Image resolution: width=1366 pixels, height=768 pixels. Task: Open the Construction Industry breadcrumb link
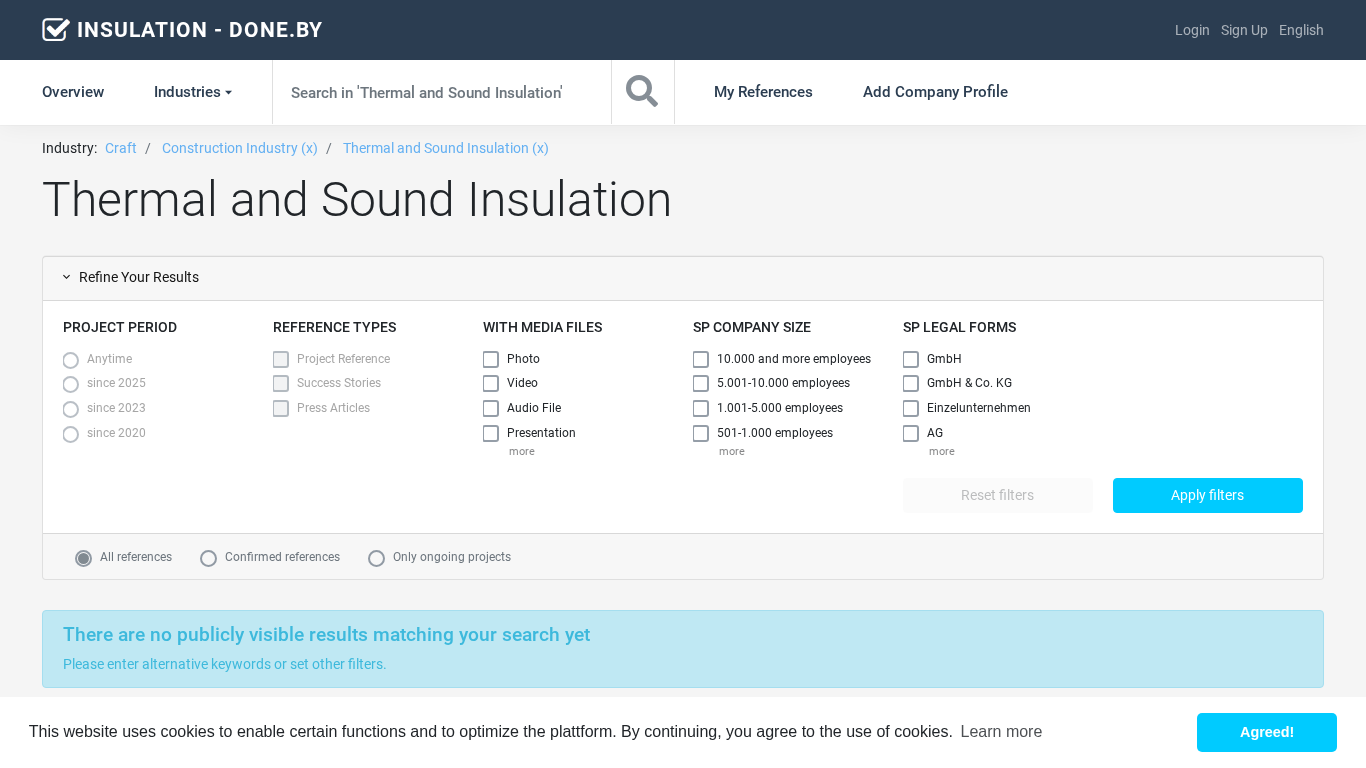(240, 148)
